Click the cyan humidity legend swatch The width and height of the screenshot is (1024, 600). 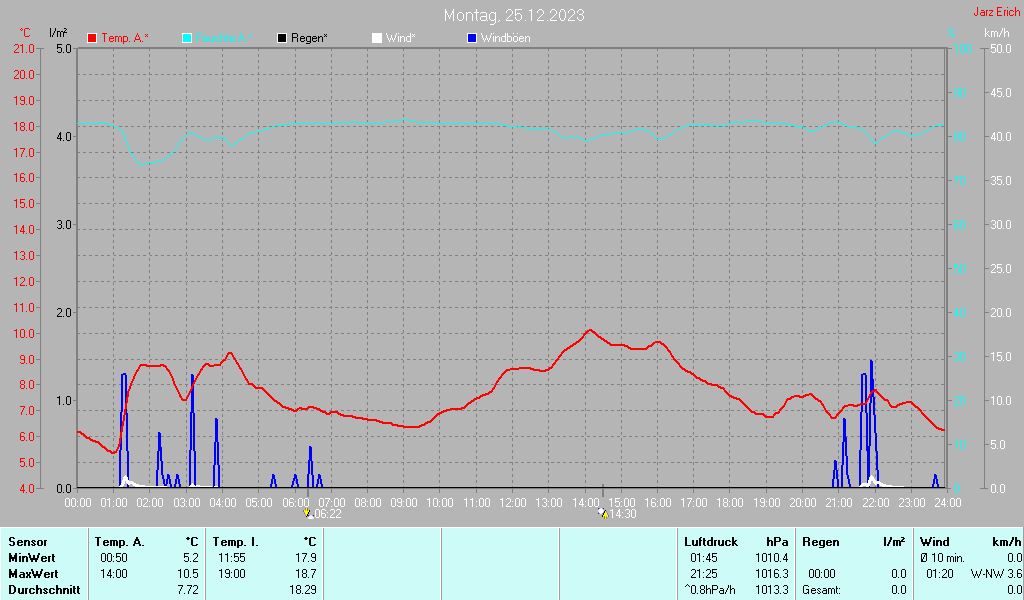(x=187, y=38)
